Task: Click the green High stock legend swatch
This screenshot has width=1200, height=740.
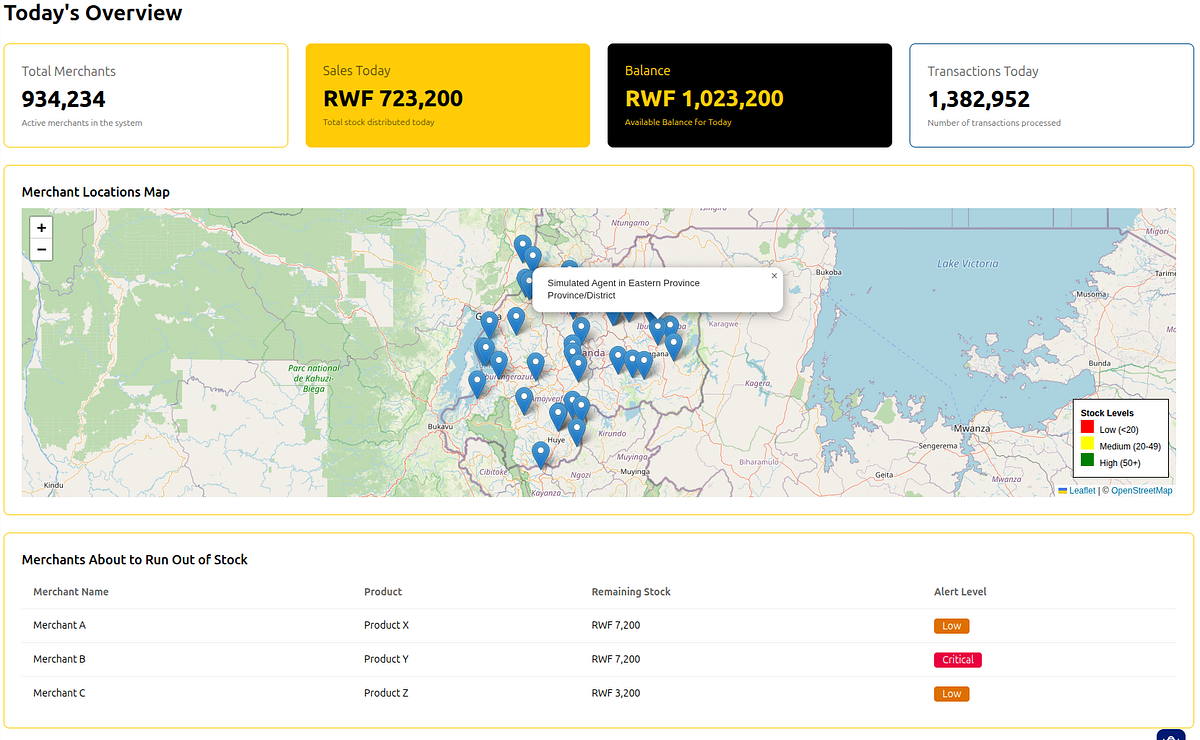Action: [x=1087, y=461]
